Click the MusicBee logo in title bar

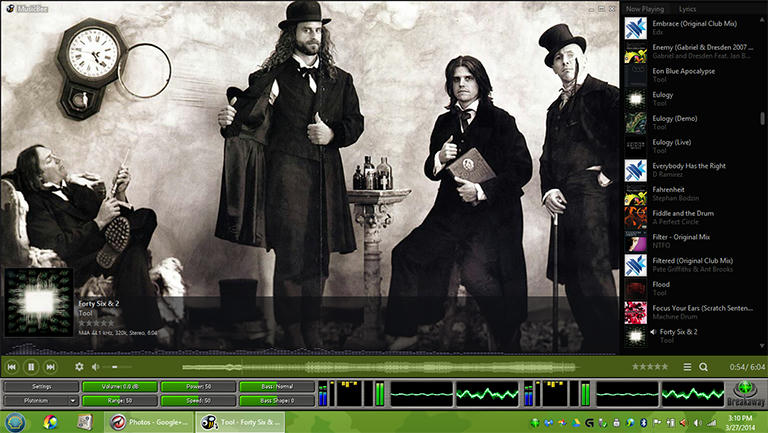(9, 8)
